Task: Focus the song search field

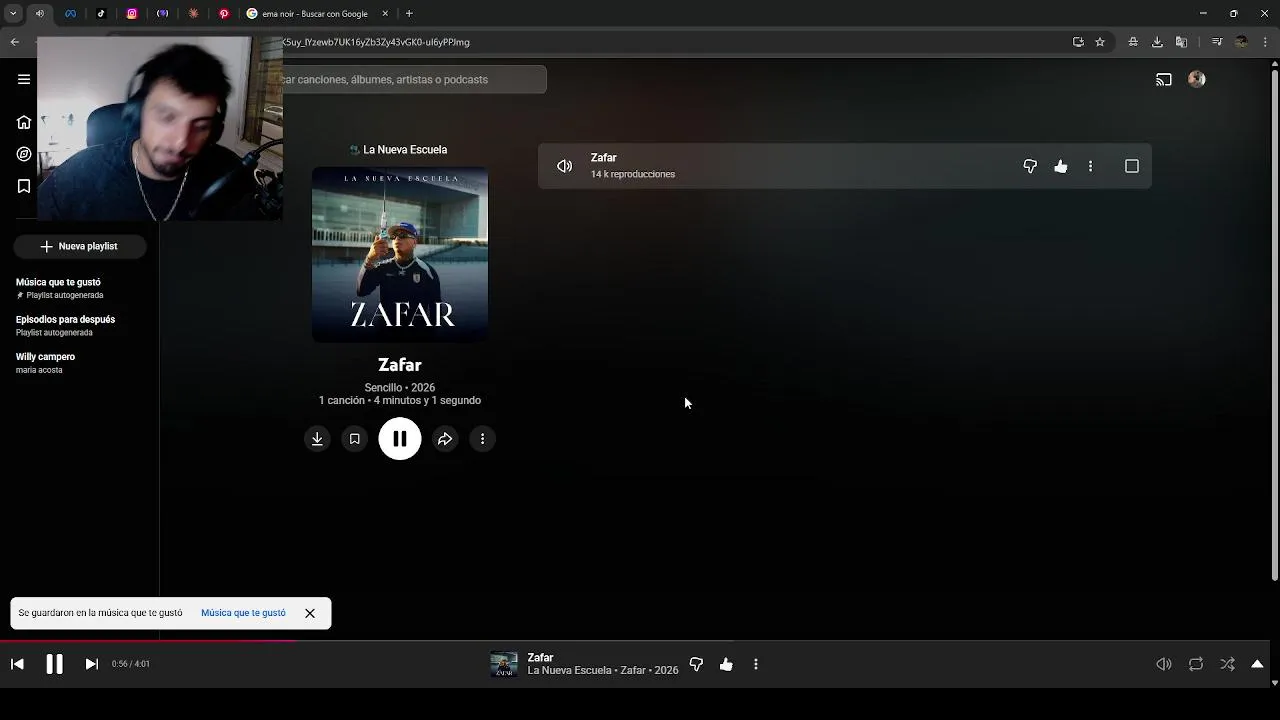Action: point(414,79)
